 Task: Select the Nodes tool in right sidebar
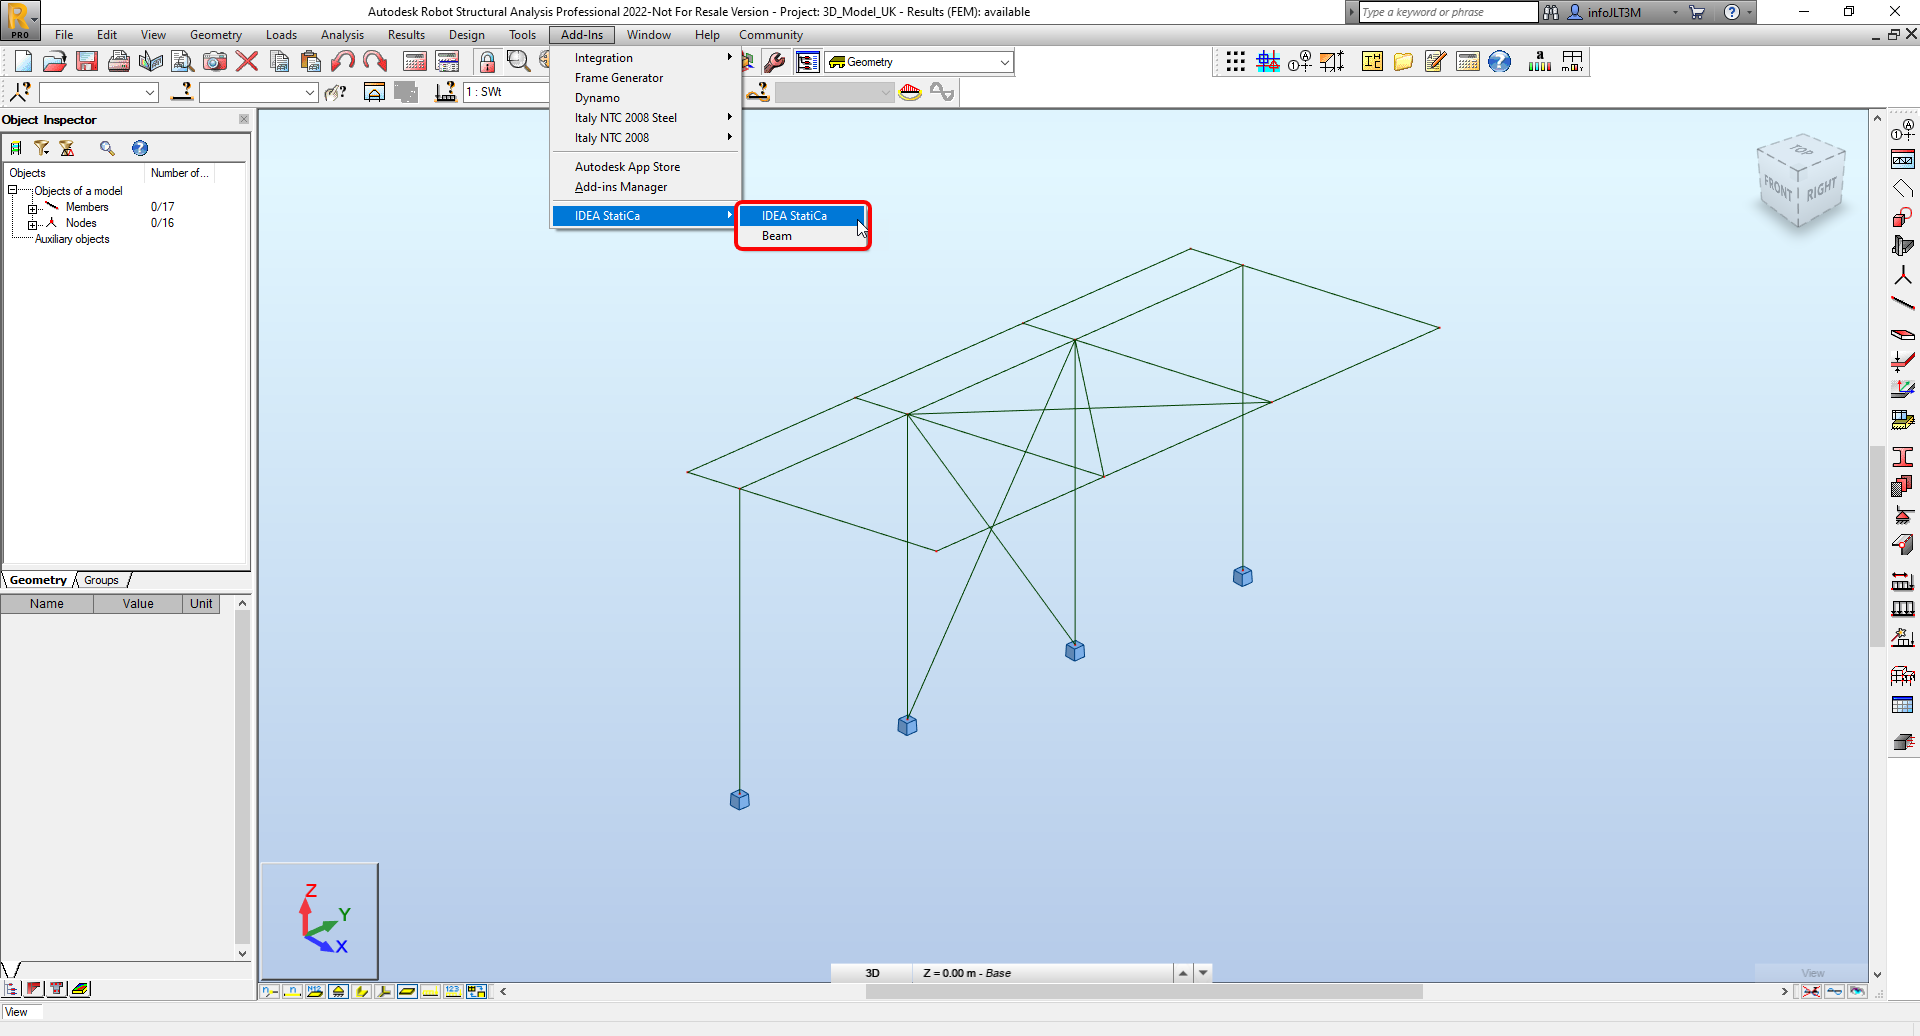coord(1904,274)
